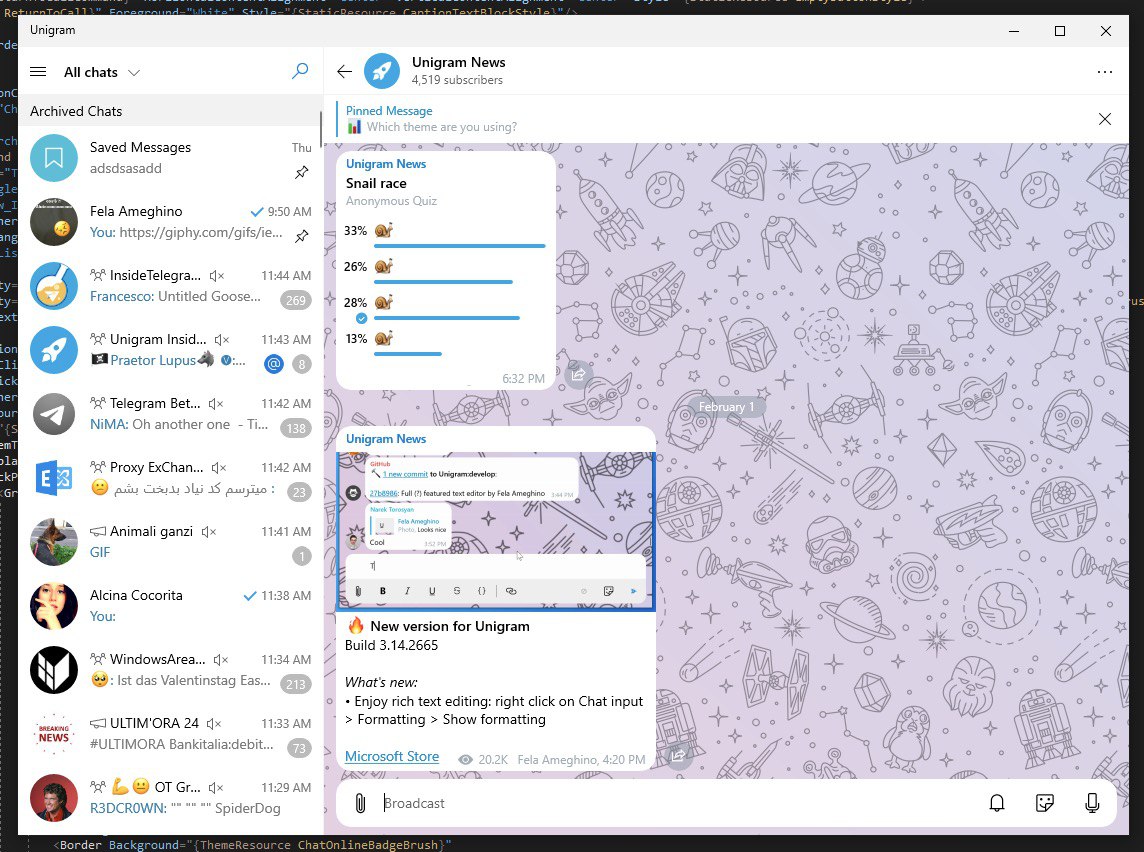Expand the All chats filter dropdown
The image size is (1144, 852).
[101, 72]
